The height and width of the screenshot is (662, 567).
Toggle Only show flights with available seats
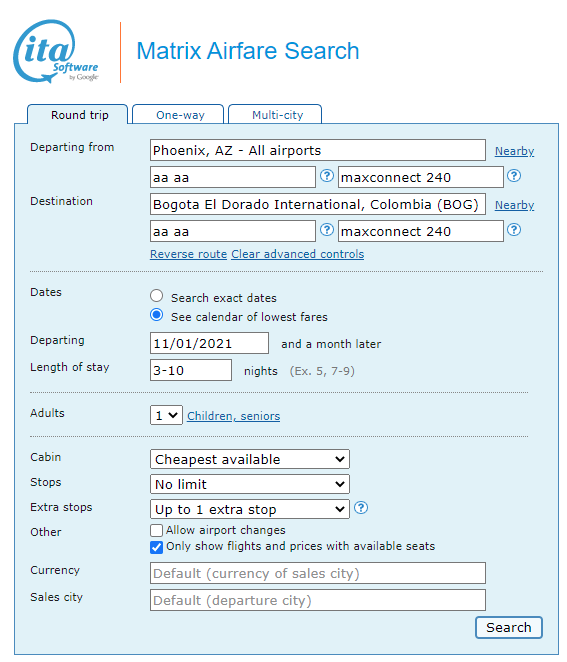[156, 547]
